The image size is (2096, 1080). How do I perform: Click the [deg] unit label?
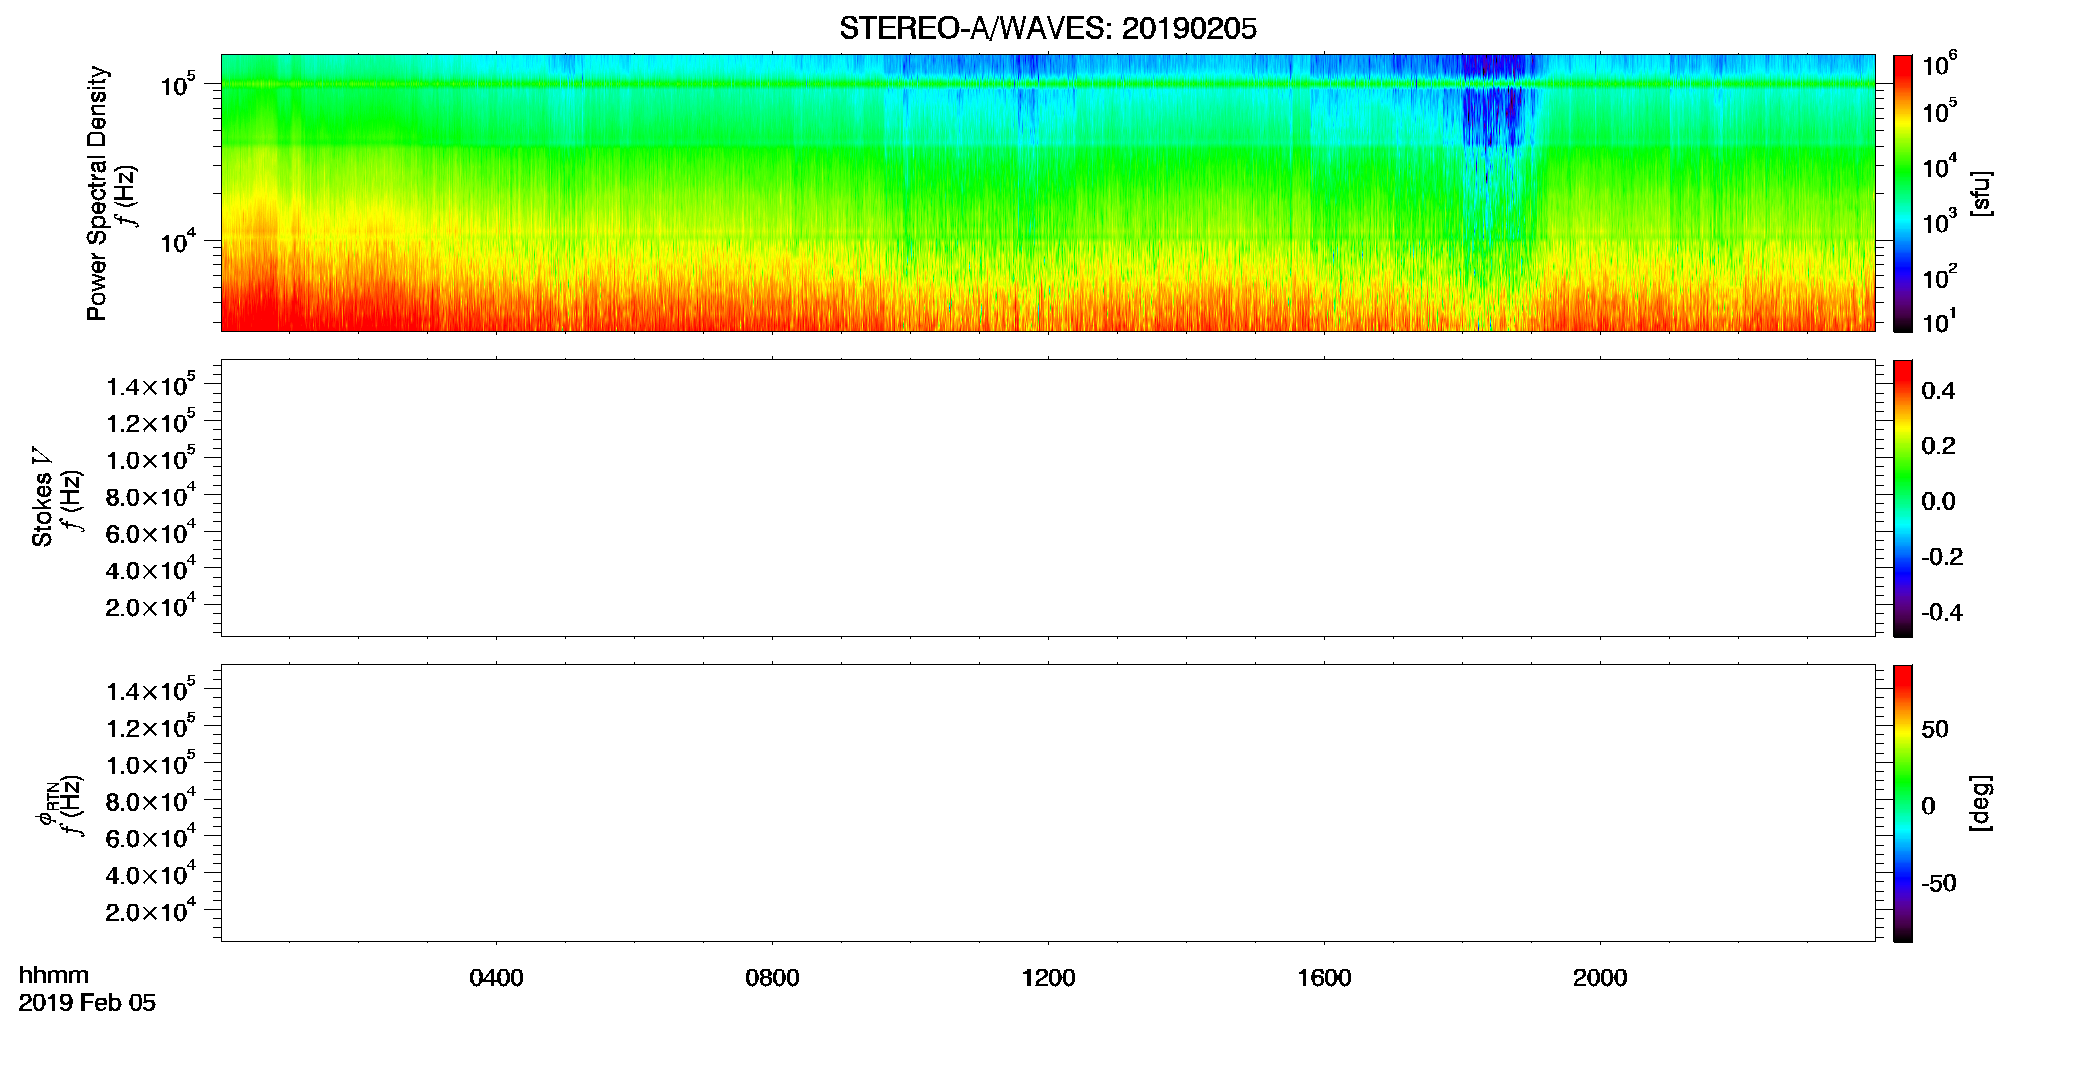click(1980, 803)
